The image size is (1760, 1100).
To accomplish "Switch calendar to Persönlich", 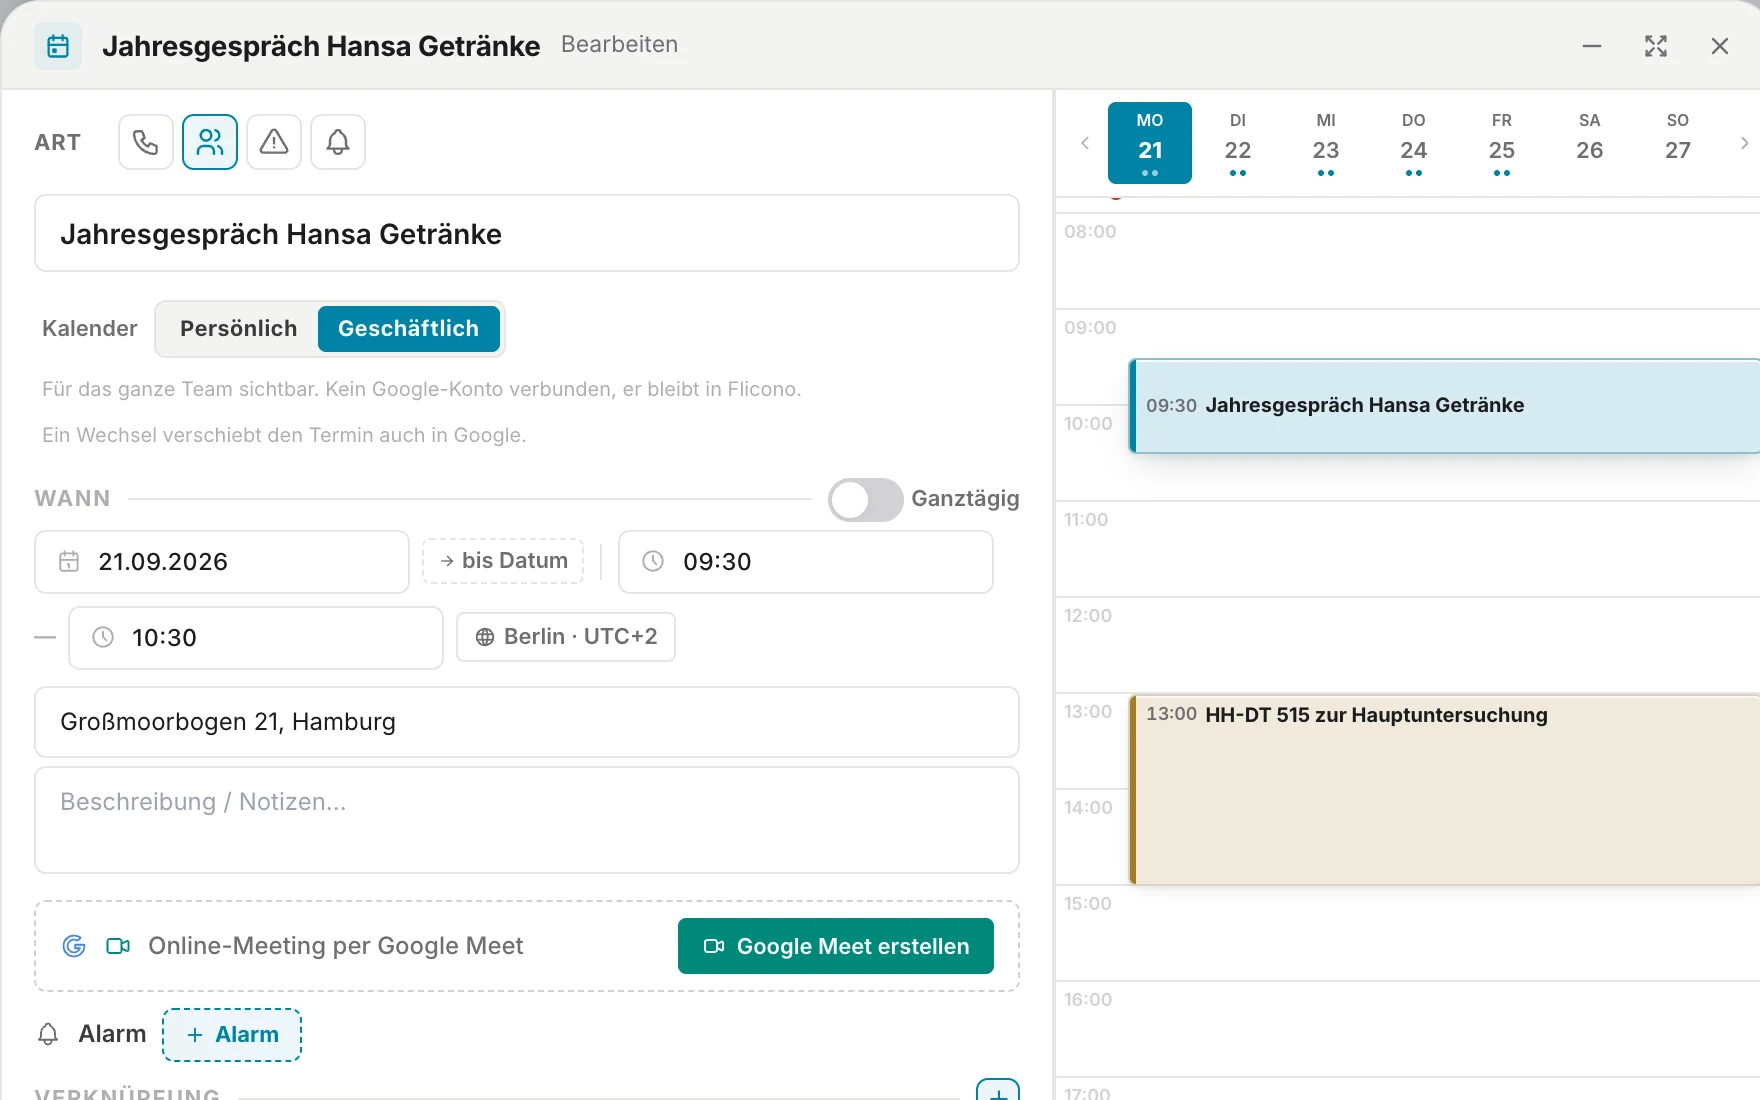I will click(x=238, y=329).
